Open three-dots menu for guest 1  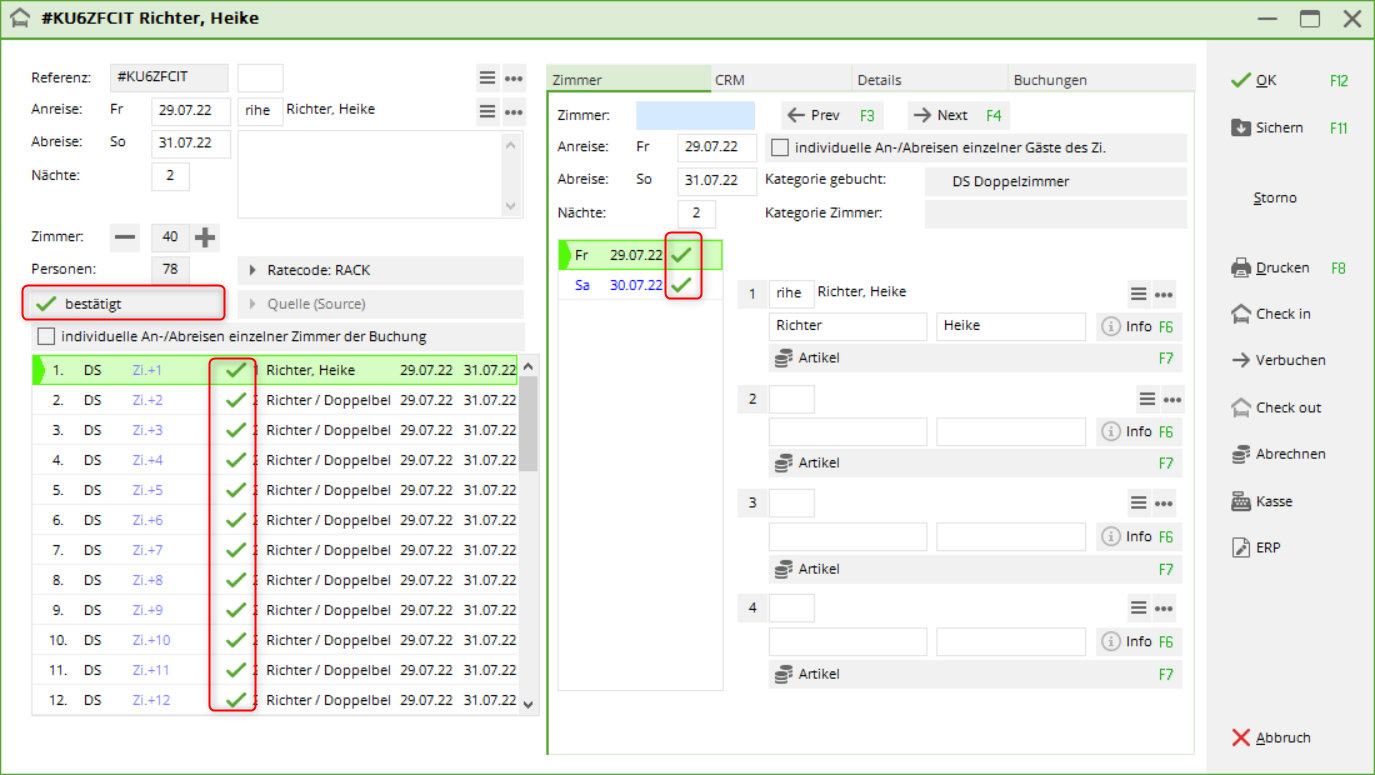pos(1163,294)
